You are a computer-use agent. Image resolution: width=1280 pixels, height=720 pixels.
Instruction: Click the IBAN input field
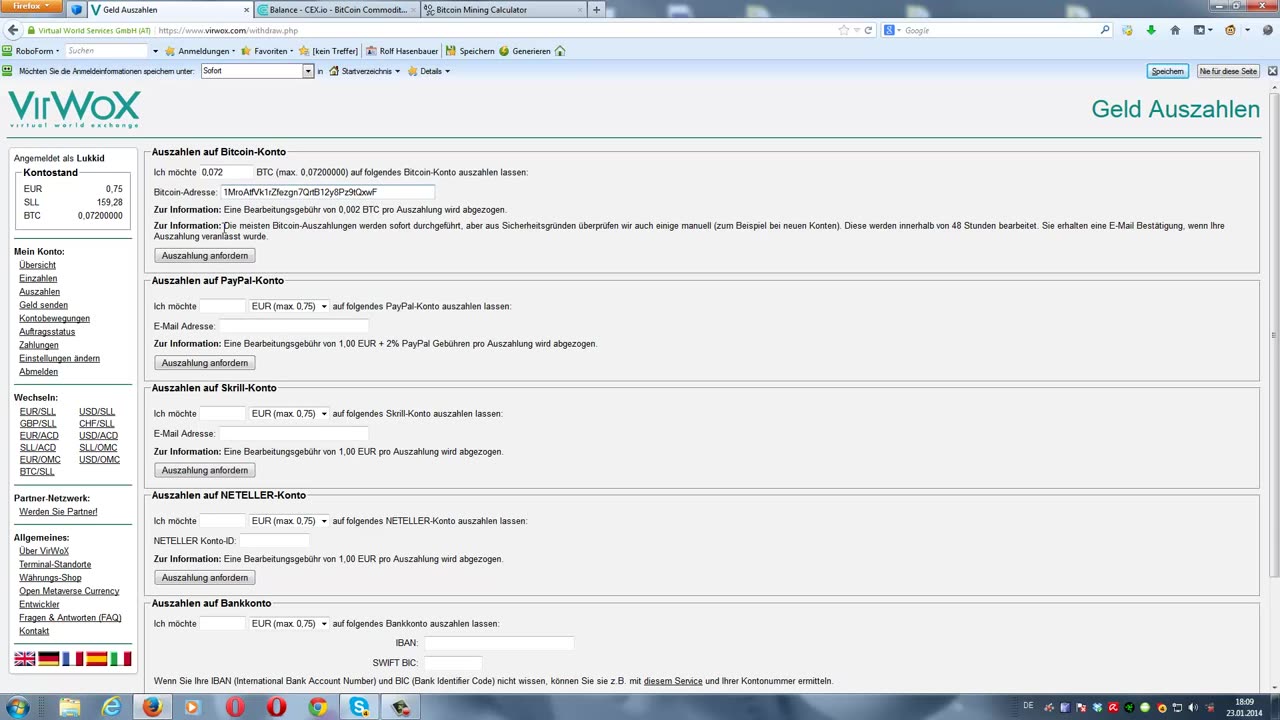[x=498, y=643]
